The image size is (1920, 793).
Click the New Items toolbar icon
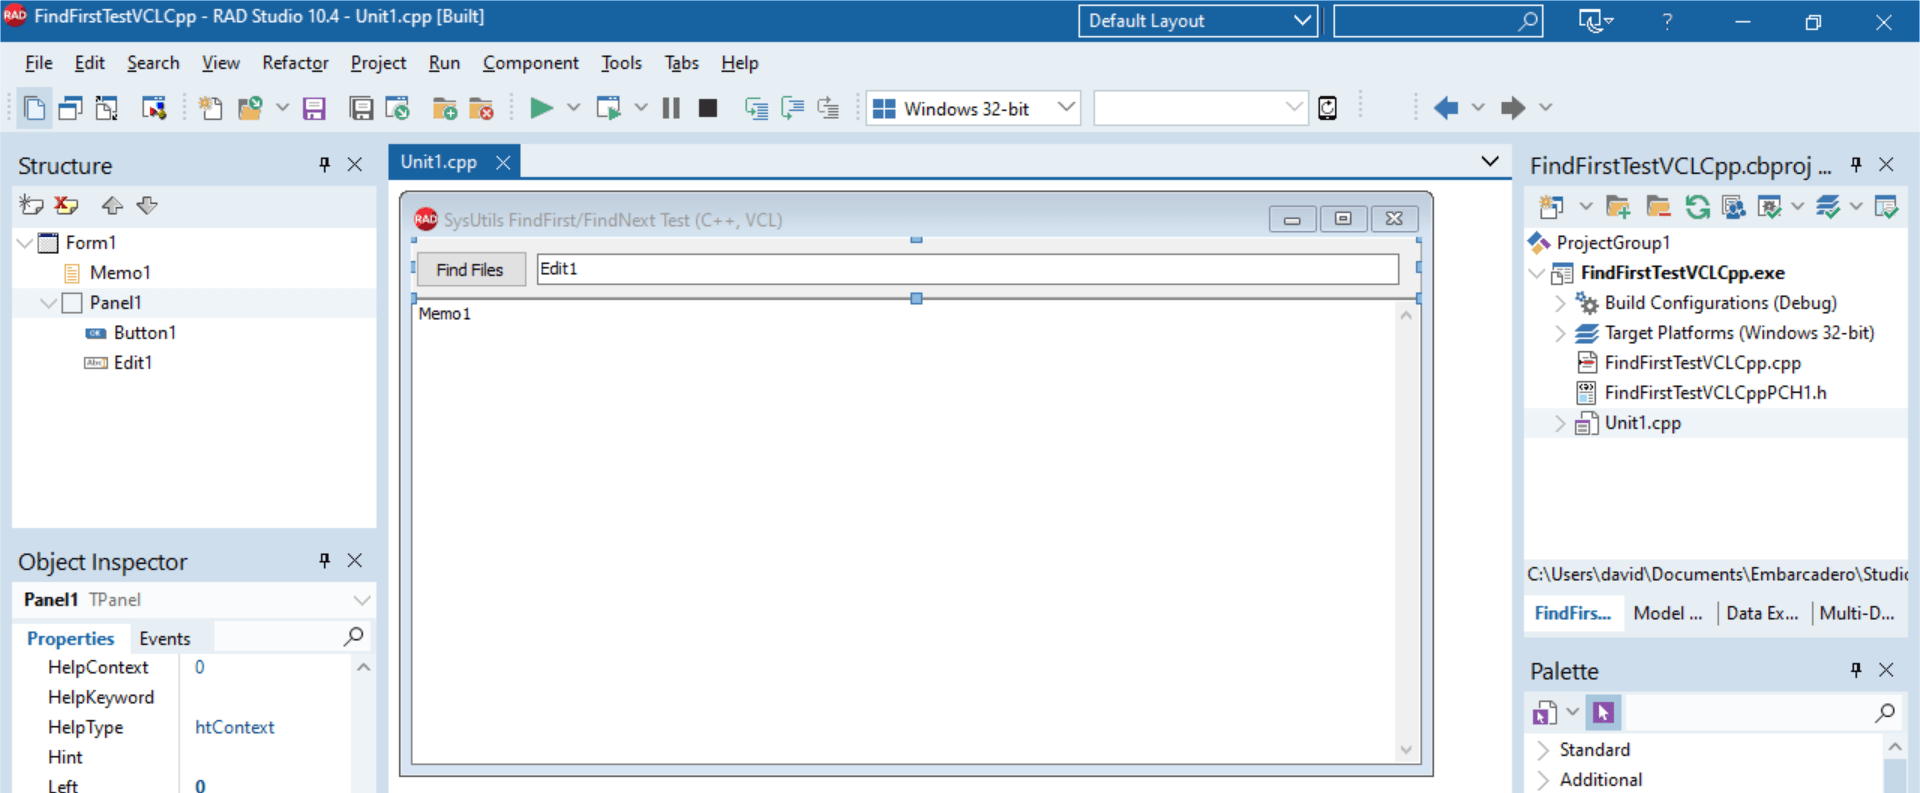point(210,108)
